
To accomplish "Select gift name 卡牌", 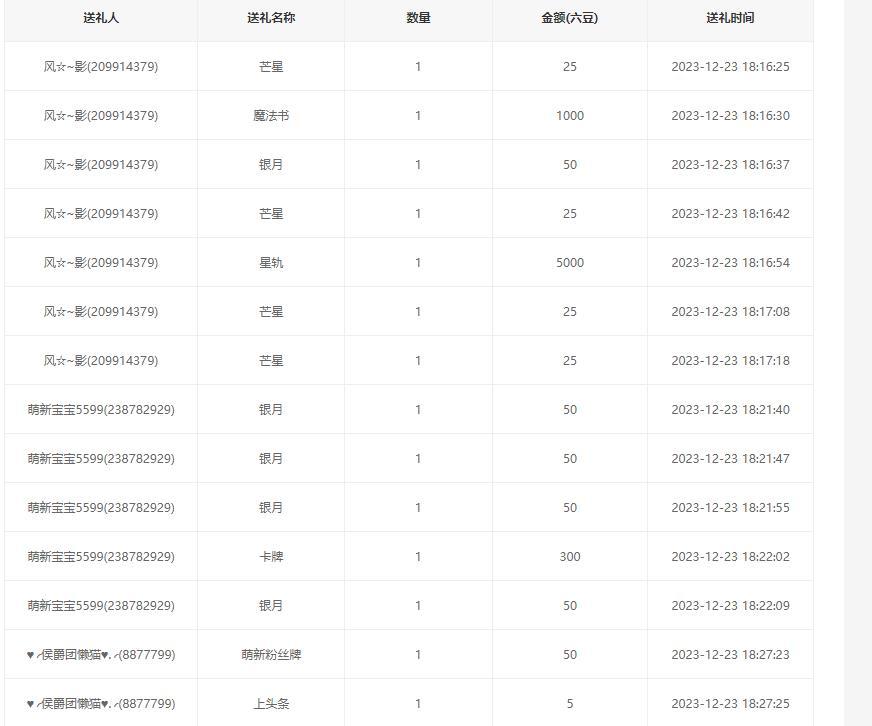I will click(271, 556).
